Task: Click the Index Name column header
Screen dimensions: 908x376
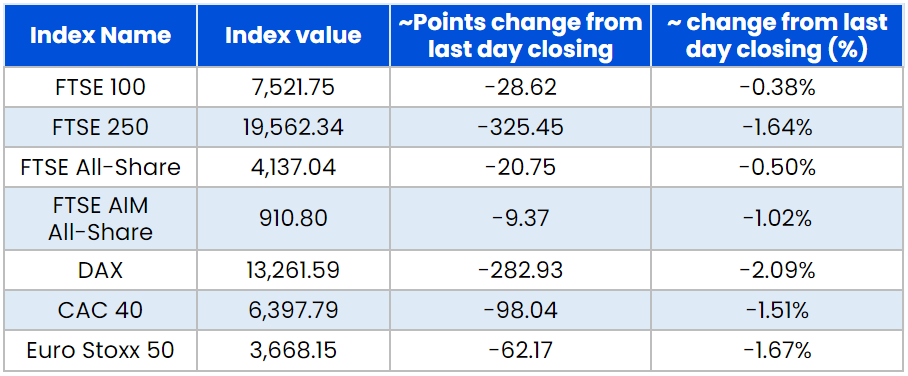Action: [100, 35]
